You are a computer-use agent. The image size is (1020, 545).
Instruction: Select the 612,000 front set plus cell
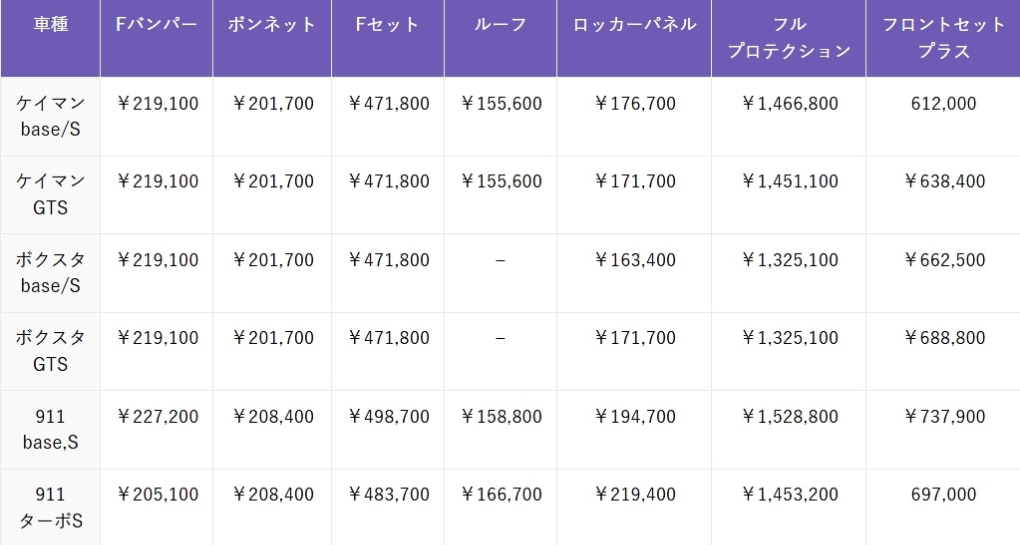click(x=943, y=104)
